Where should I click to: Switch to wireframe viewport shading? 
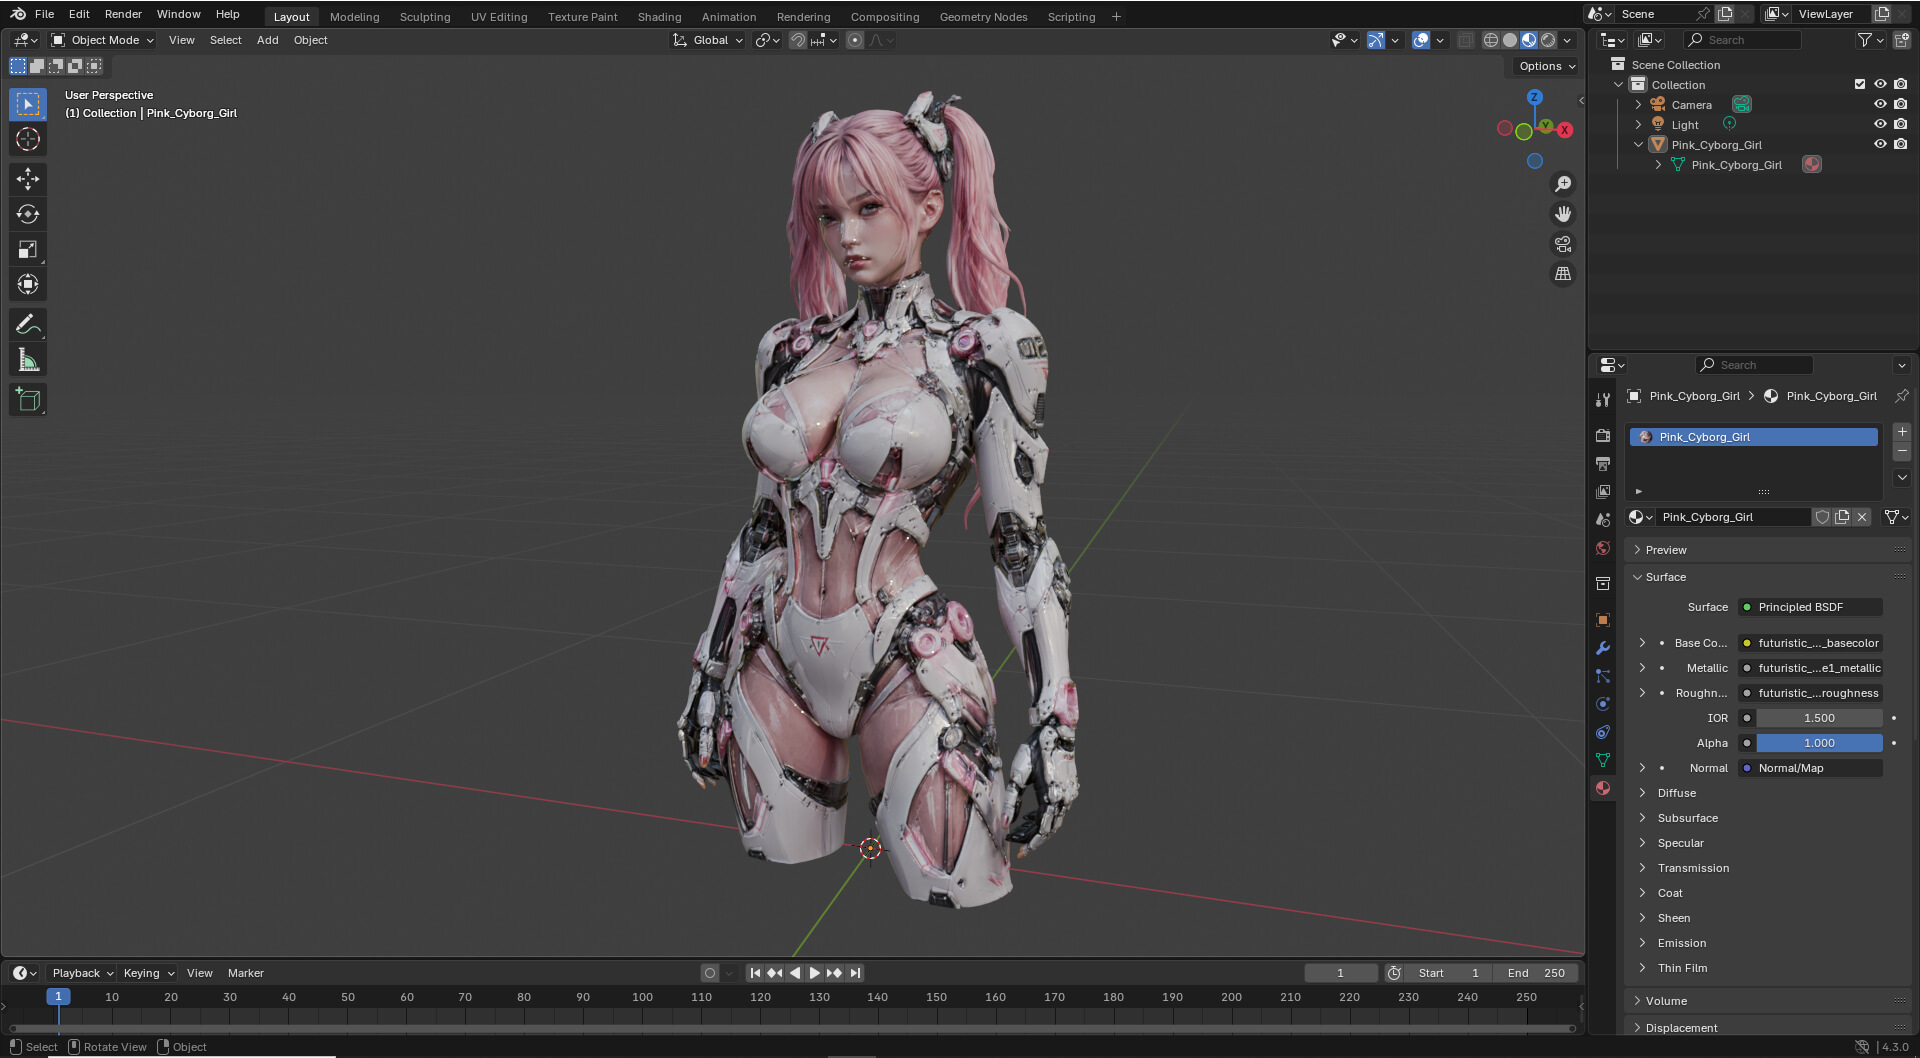click(1491, 40)
